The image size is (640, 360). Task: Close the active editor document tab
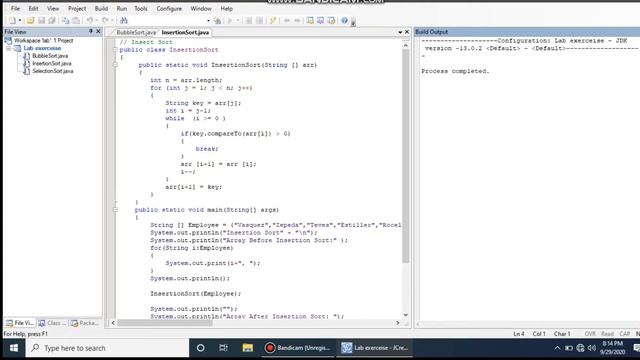(x=407, y=32)
